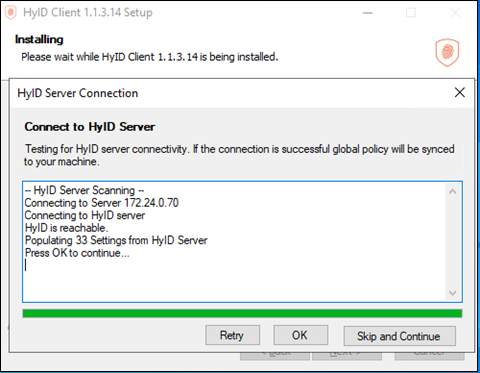
Task: Click the Retry button
Action: pos(232,335)
